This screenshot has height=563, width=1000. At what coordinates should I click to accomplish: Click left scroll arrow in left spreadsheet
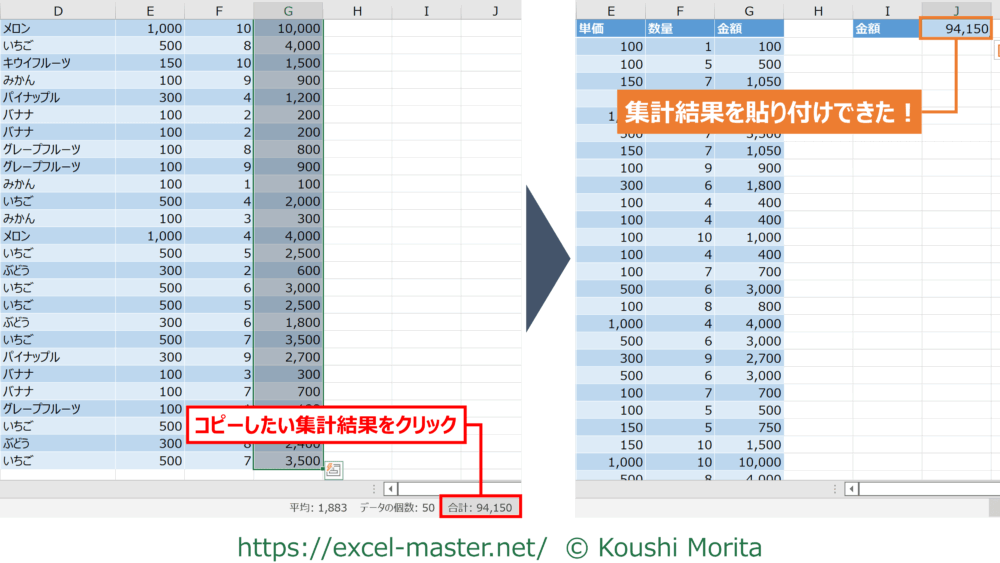(391, 489)
